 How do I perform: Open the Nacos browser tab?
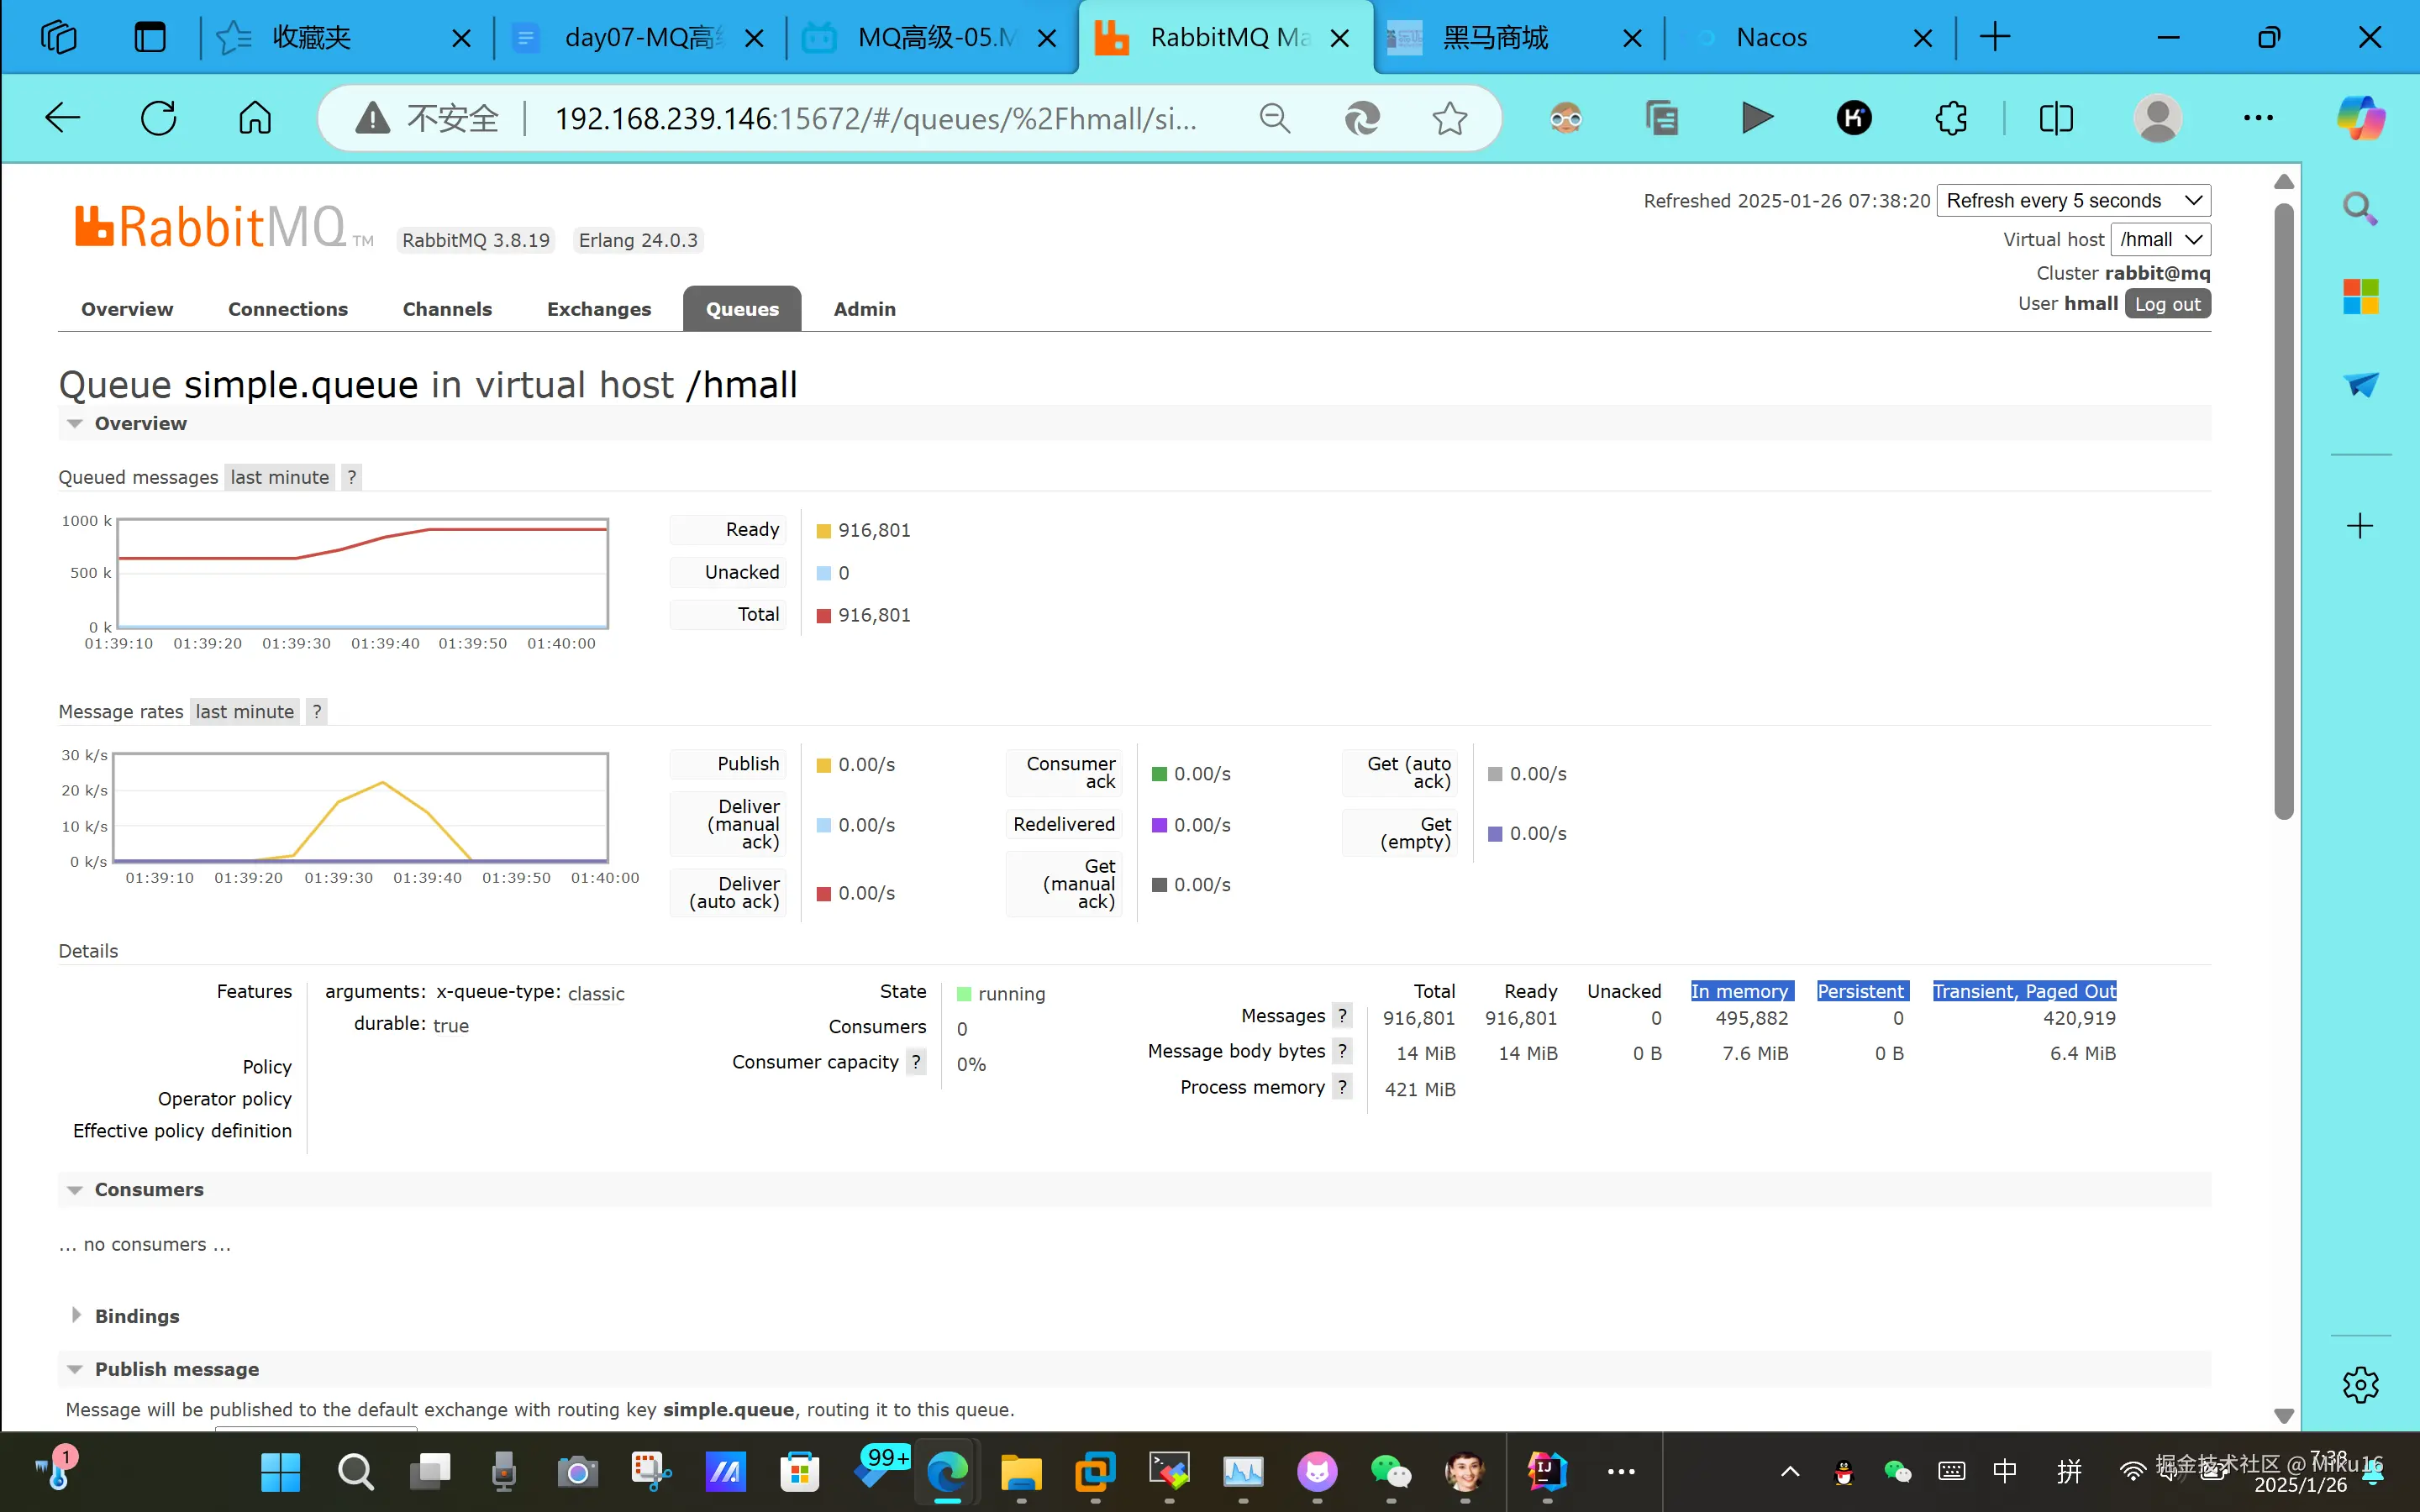tap(1771, 38)
